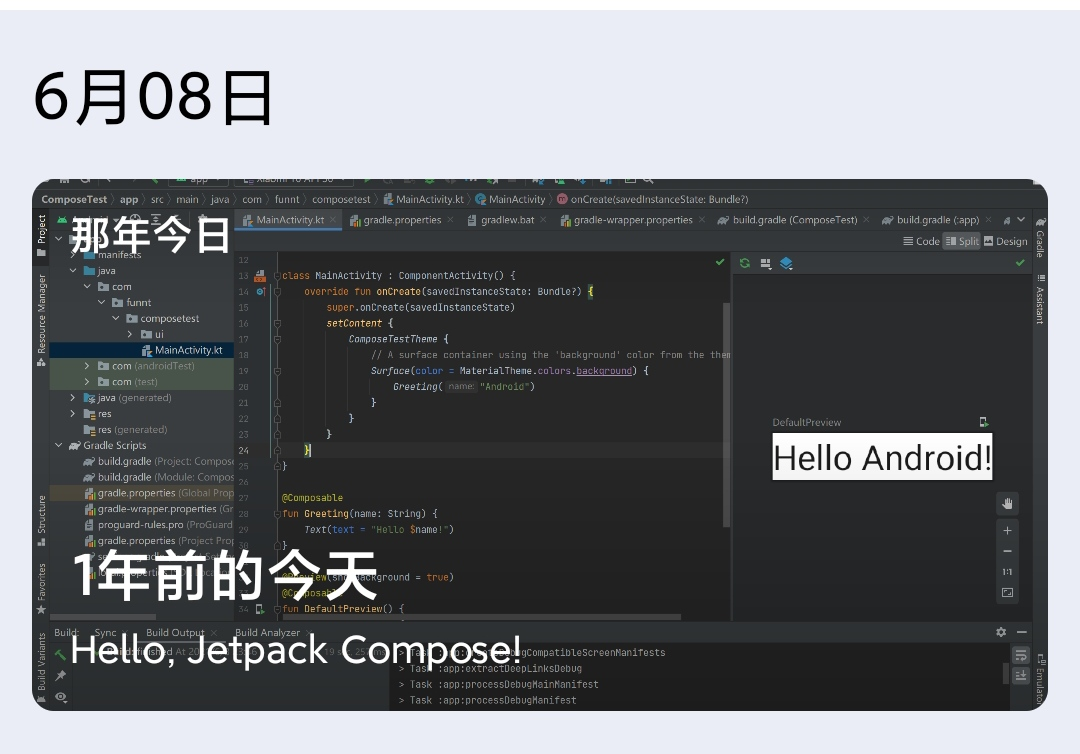The image size is (1080, 754).
Task: Click the 1:1 actual size zoom icon
Action: tap(1008, 572)
